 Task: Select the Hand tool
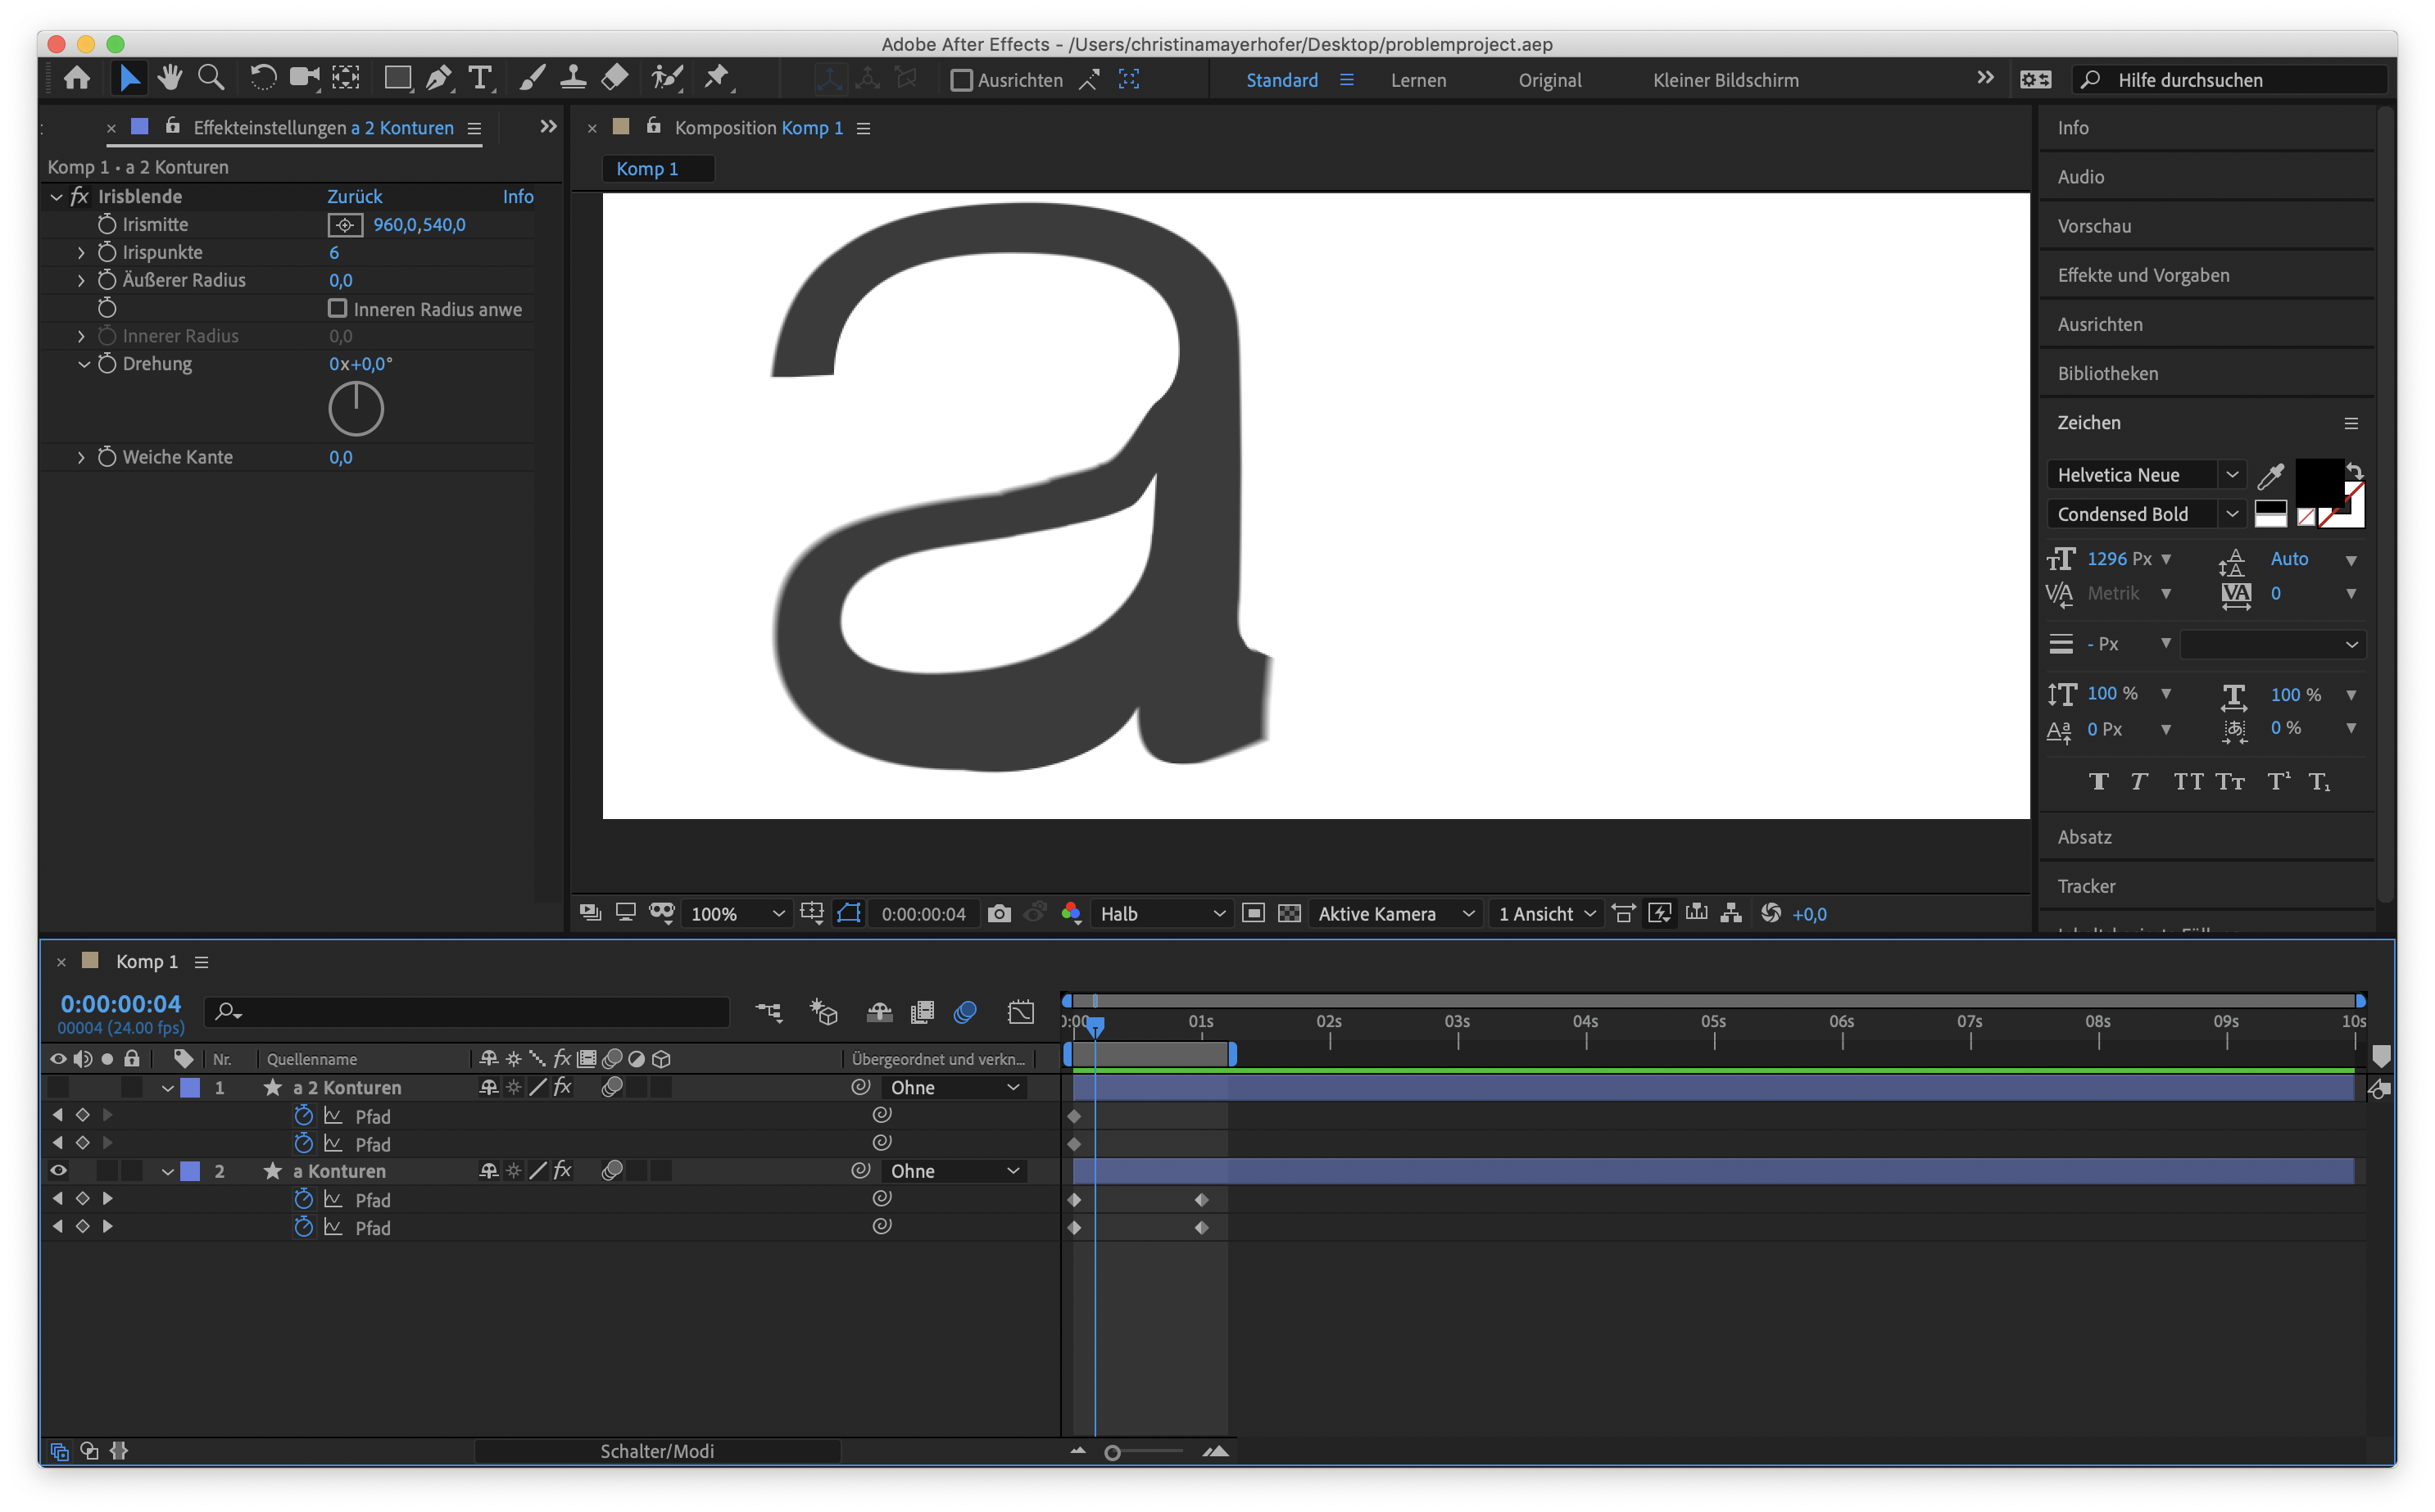pyautogui.click(x=170, y=77)
